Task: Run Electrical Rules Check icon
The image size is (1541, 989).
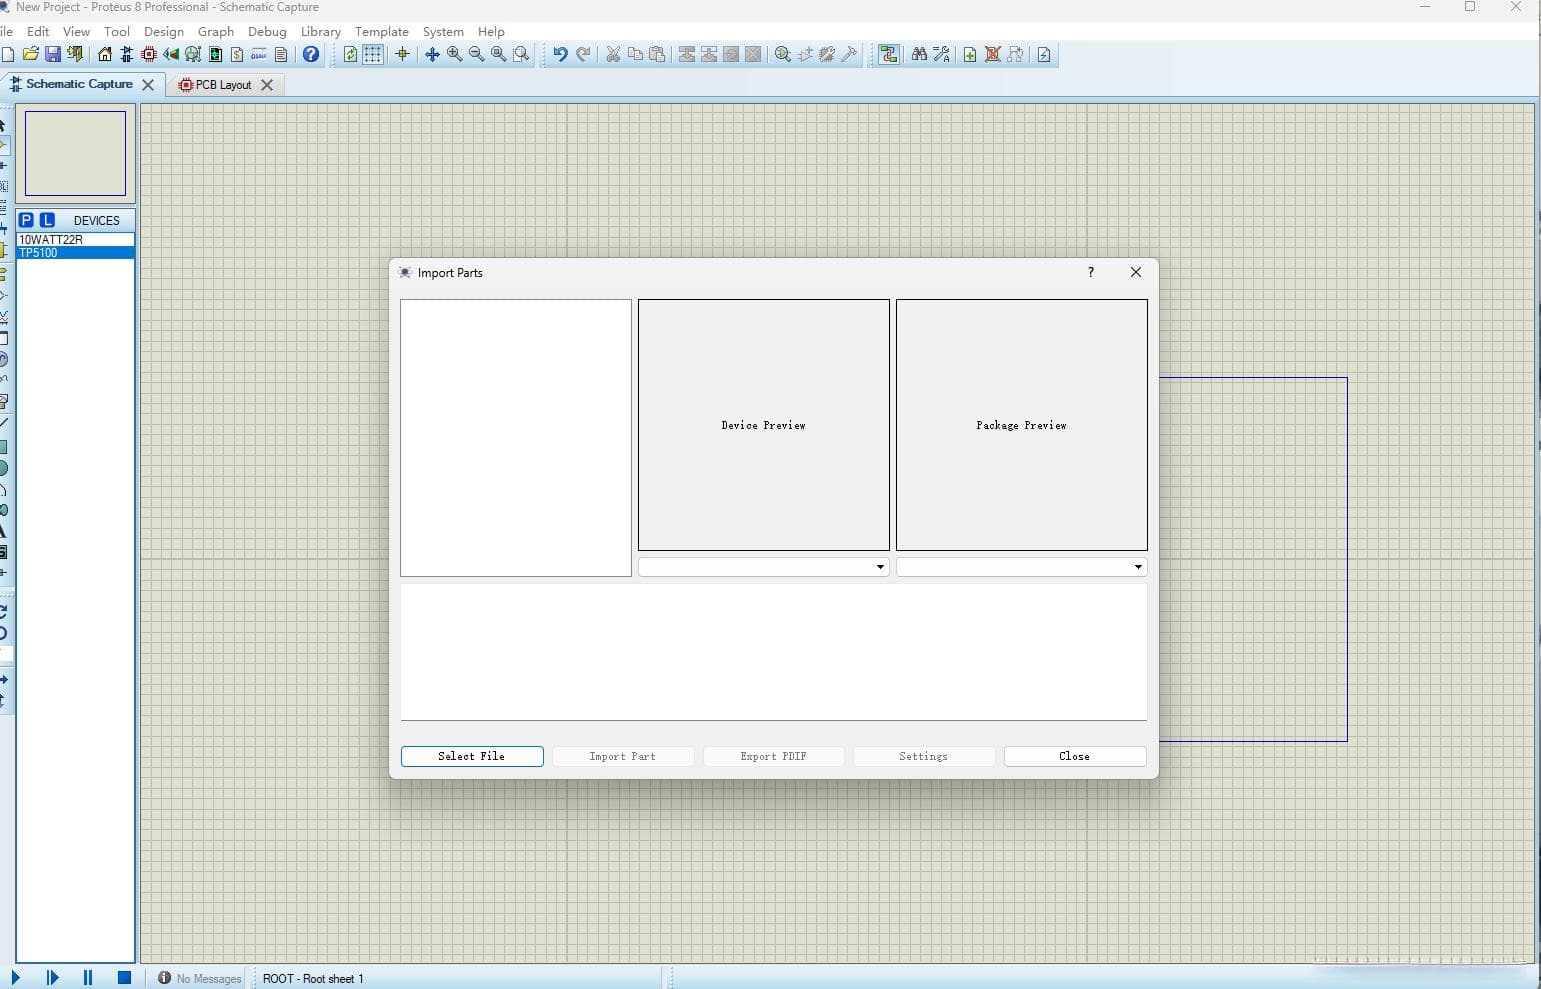Action: [x=1044, y=55]
